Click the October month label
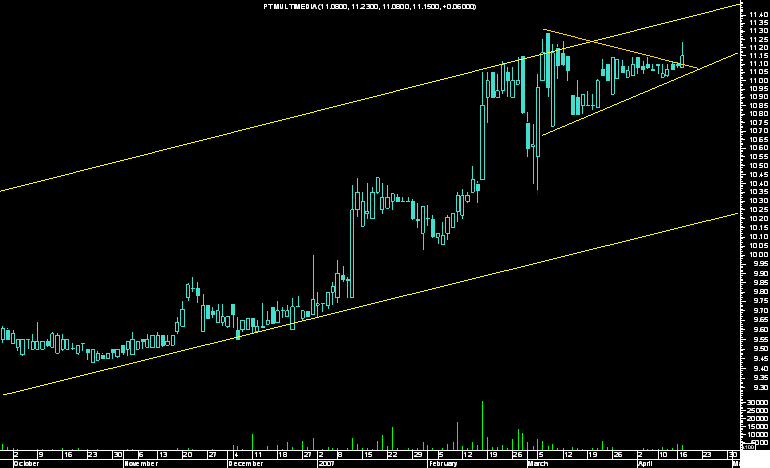The width and height of the screenshot is (770, 468). point(26,464)
